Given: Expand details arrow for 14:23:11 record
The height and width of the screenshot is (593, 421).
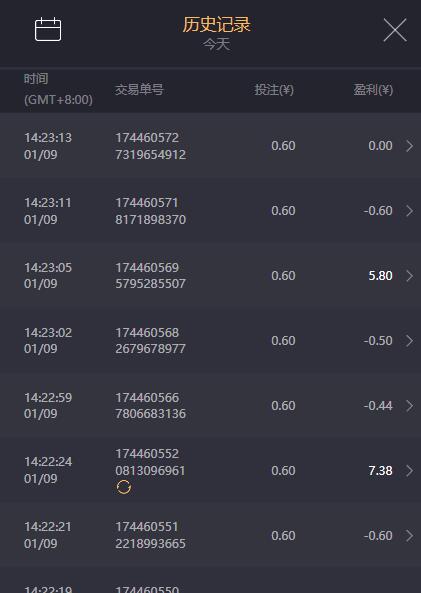Looking at the screenshot, I should [409, 211].
